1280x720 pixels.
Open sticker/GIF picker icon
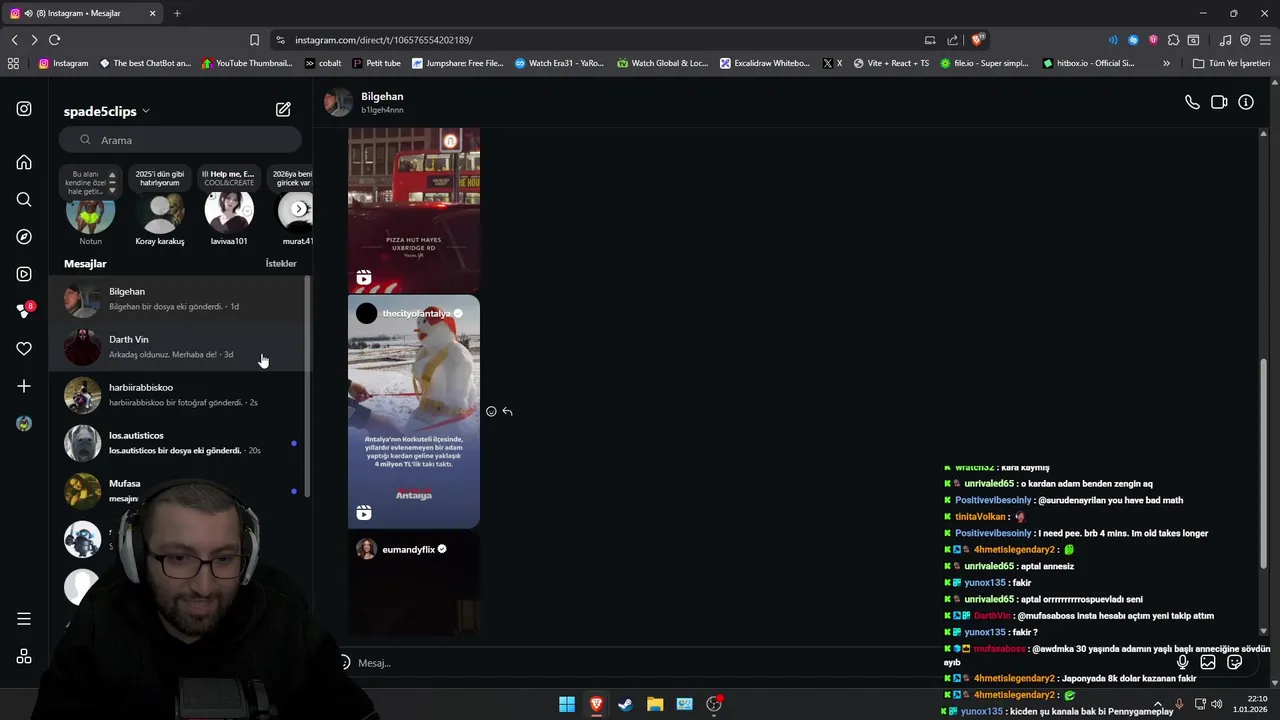[1234, 662]
